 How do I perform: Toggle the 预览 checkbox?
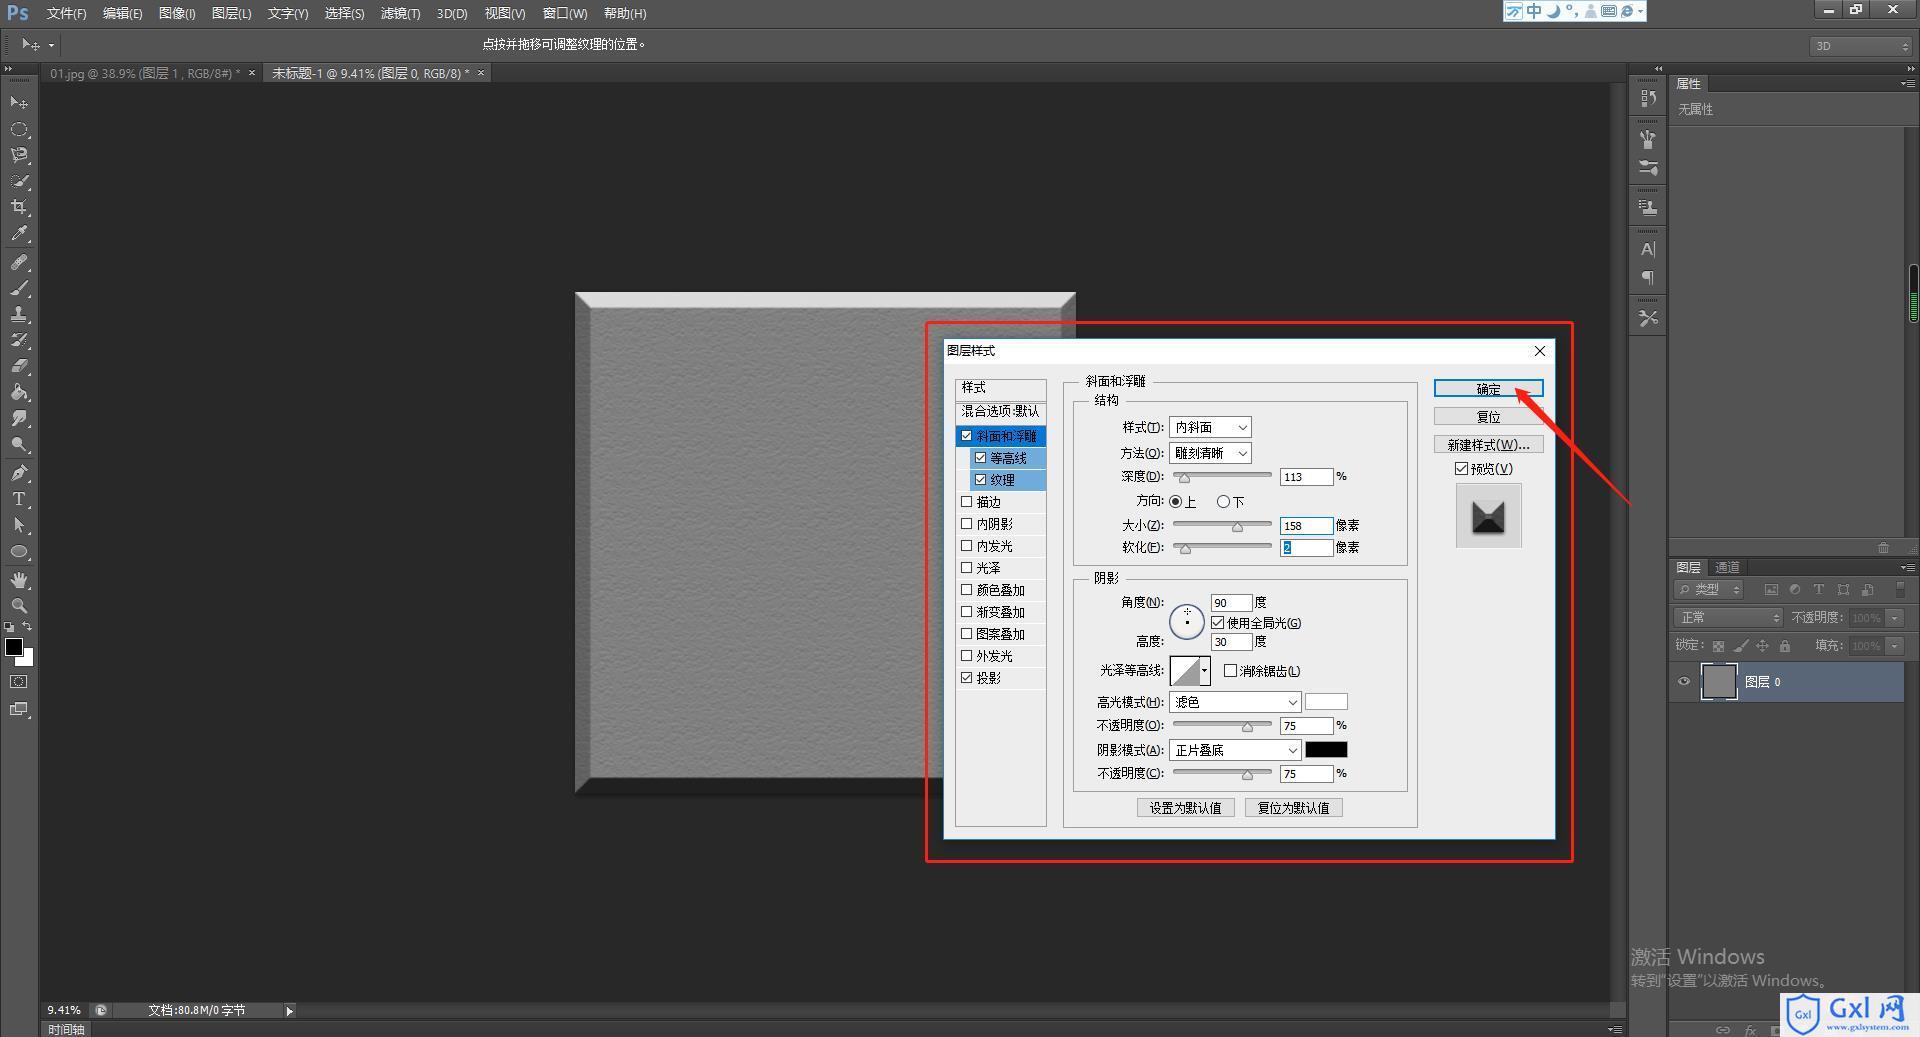(x=1461, y=469)
